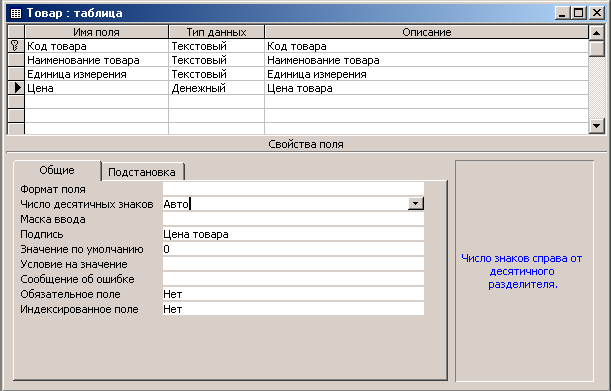The width and height of the screenshot is (611, 391).
Task: Click the Денежный data type cell
Action: (x=217, y=88)
